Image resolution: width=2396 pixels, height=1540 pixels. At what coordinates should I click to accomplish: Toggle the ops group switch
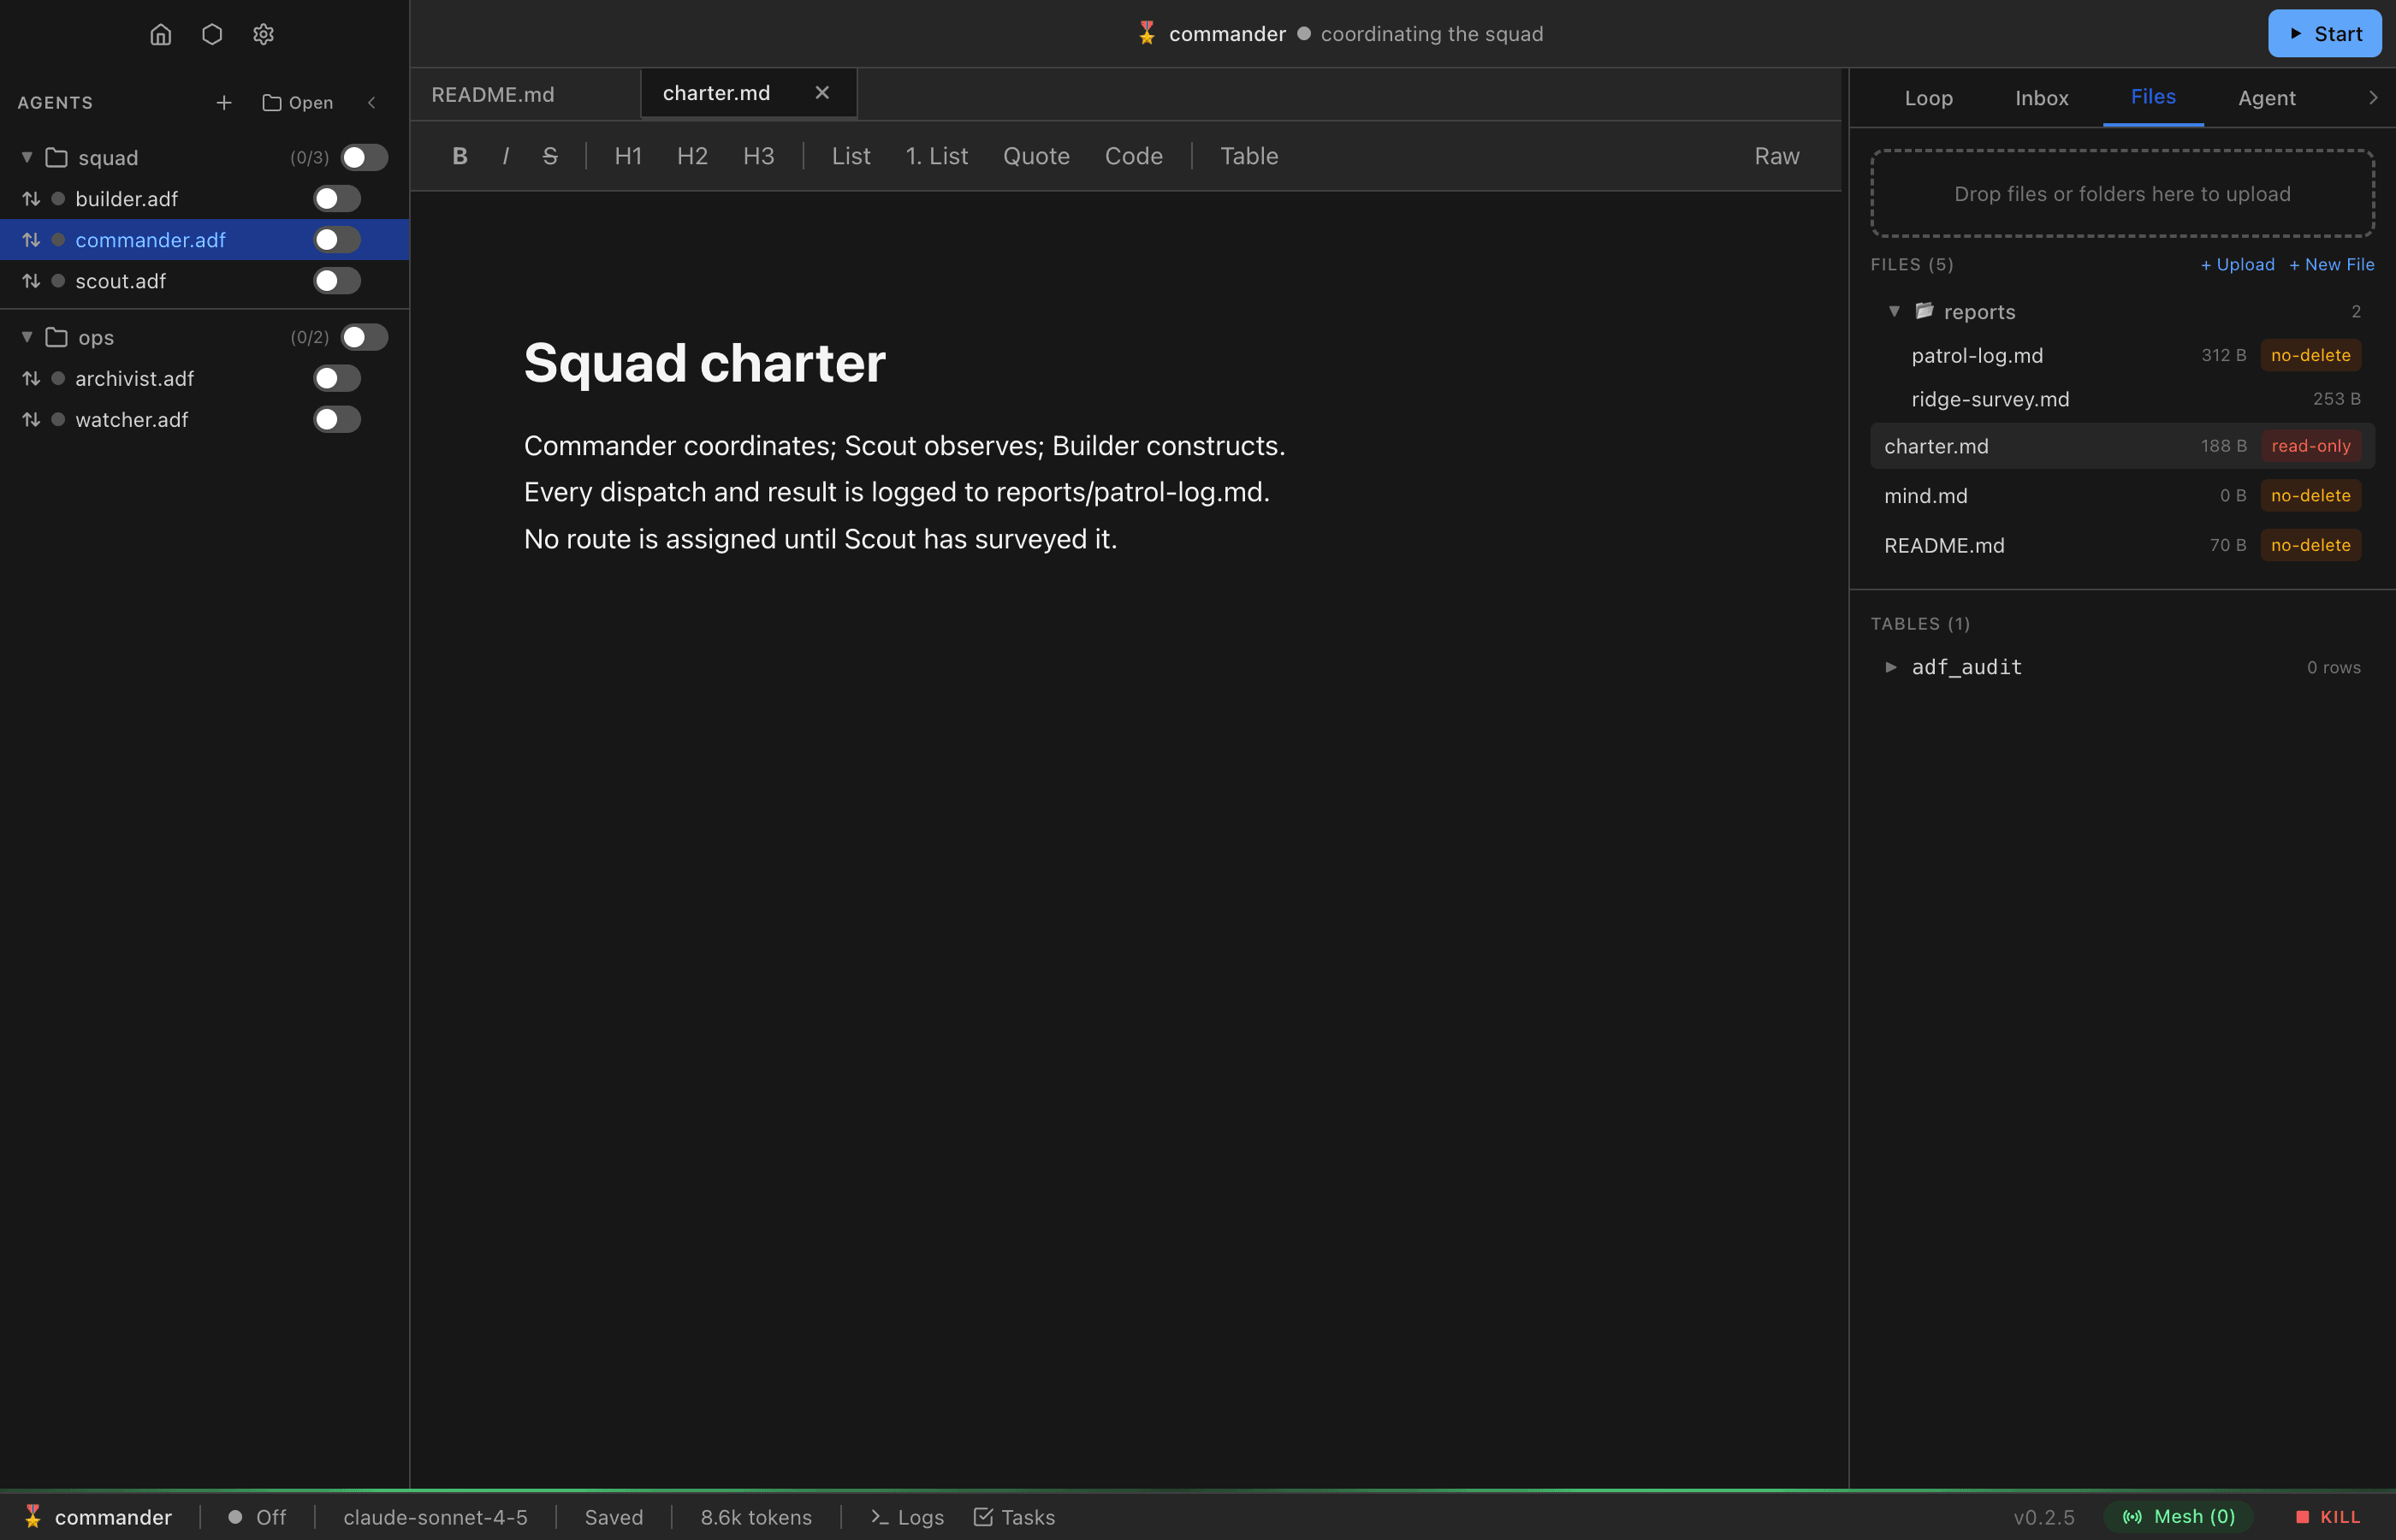[x=364, y=338]
